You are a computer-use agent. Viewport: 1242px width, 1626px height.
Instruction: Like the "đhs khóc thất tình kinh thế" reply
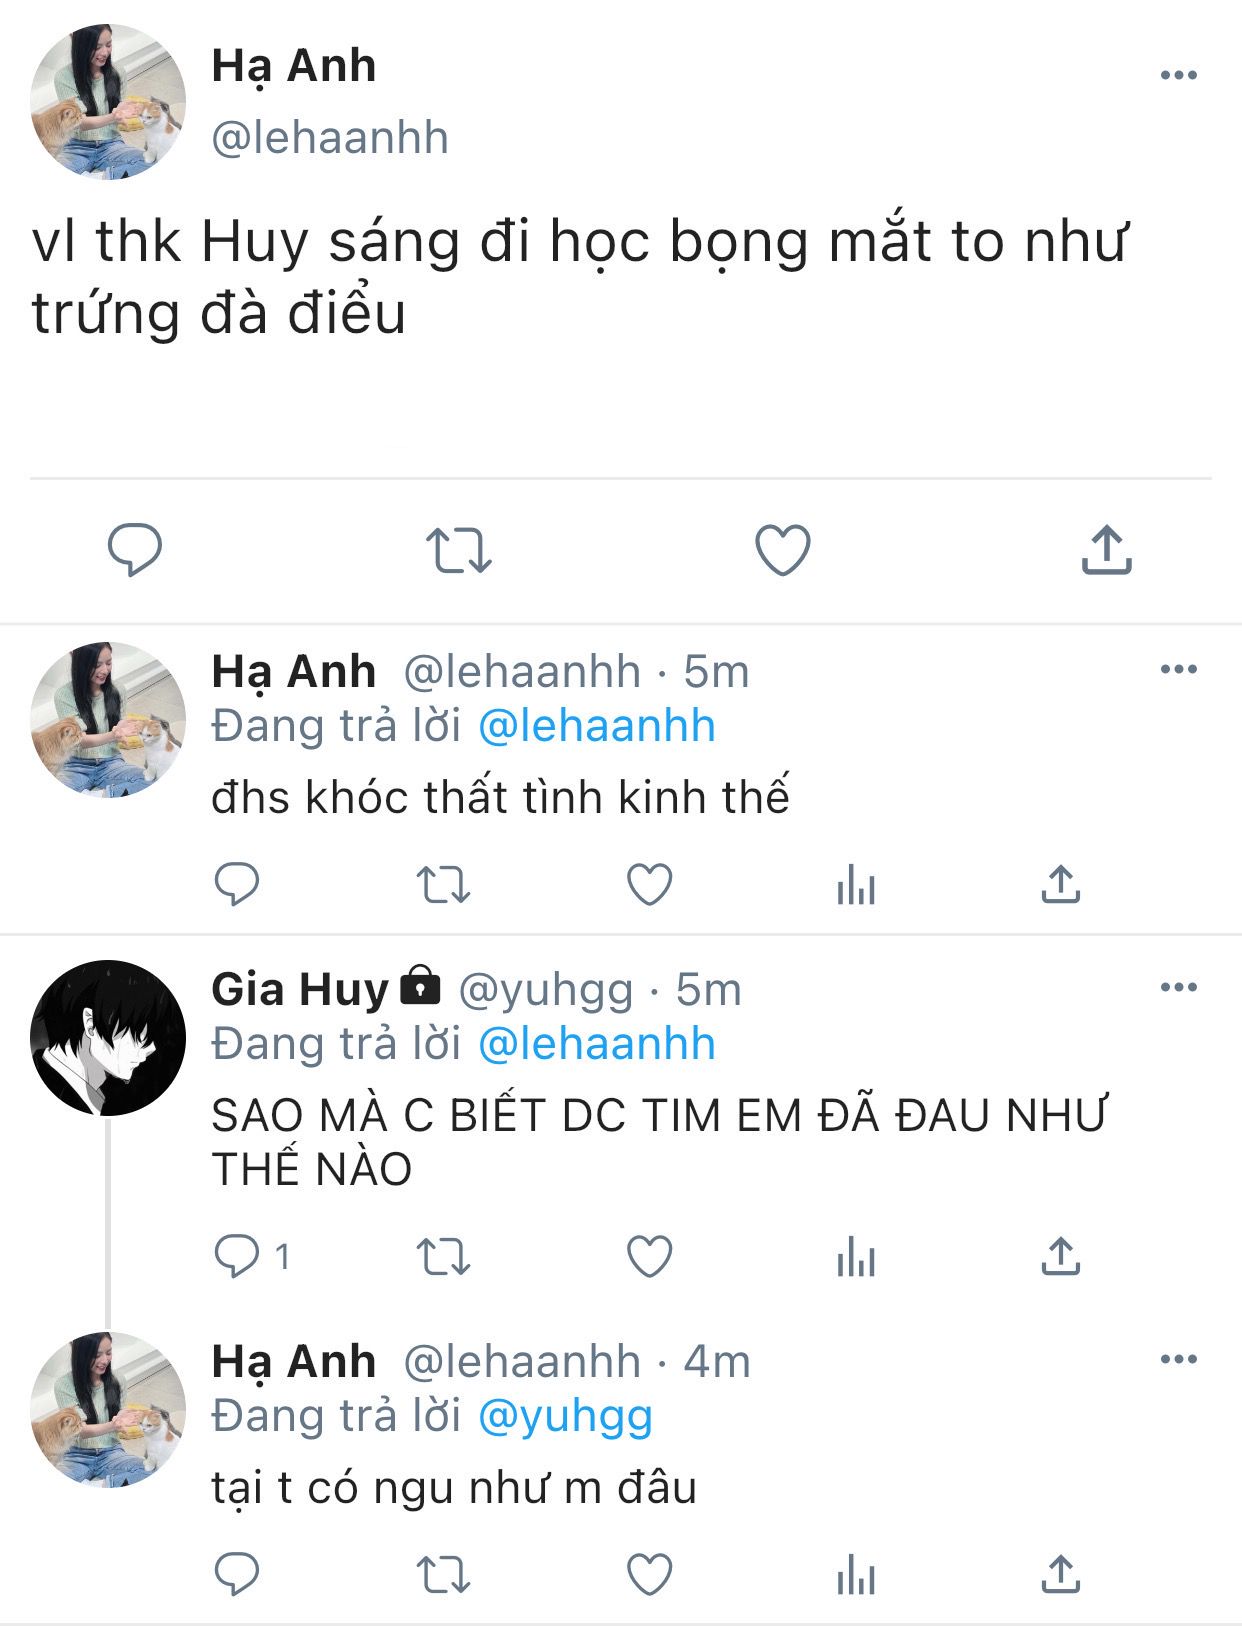pos(649,885)
